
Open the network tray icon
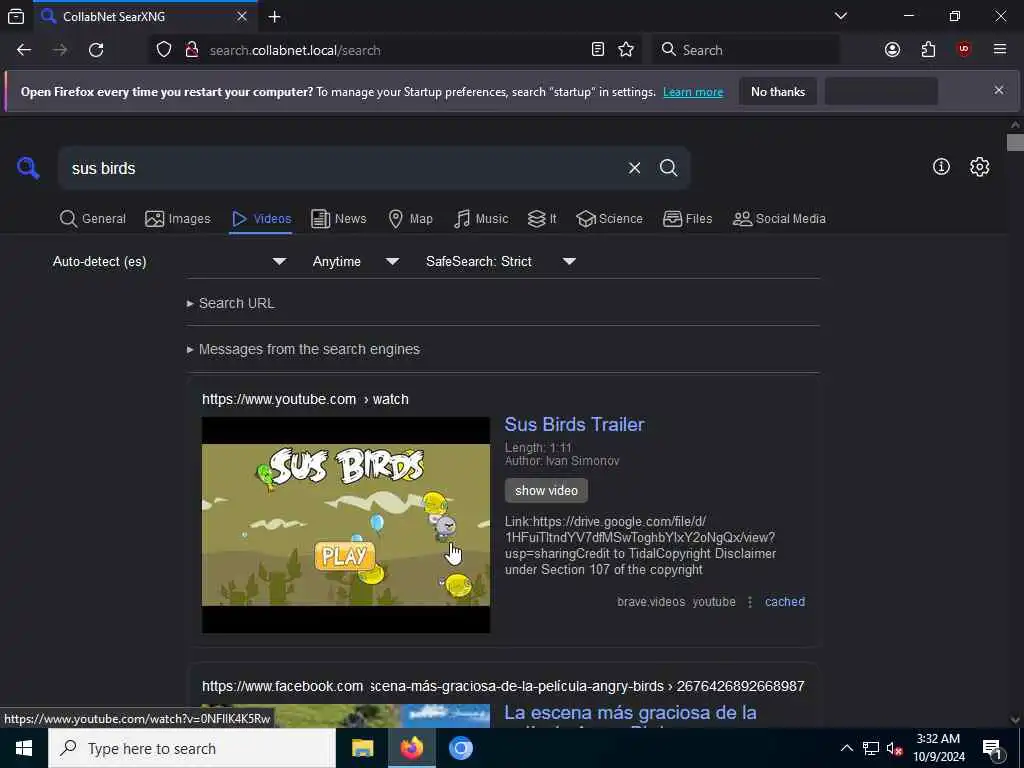tap(871, 748)
